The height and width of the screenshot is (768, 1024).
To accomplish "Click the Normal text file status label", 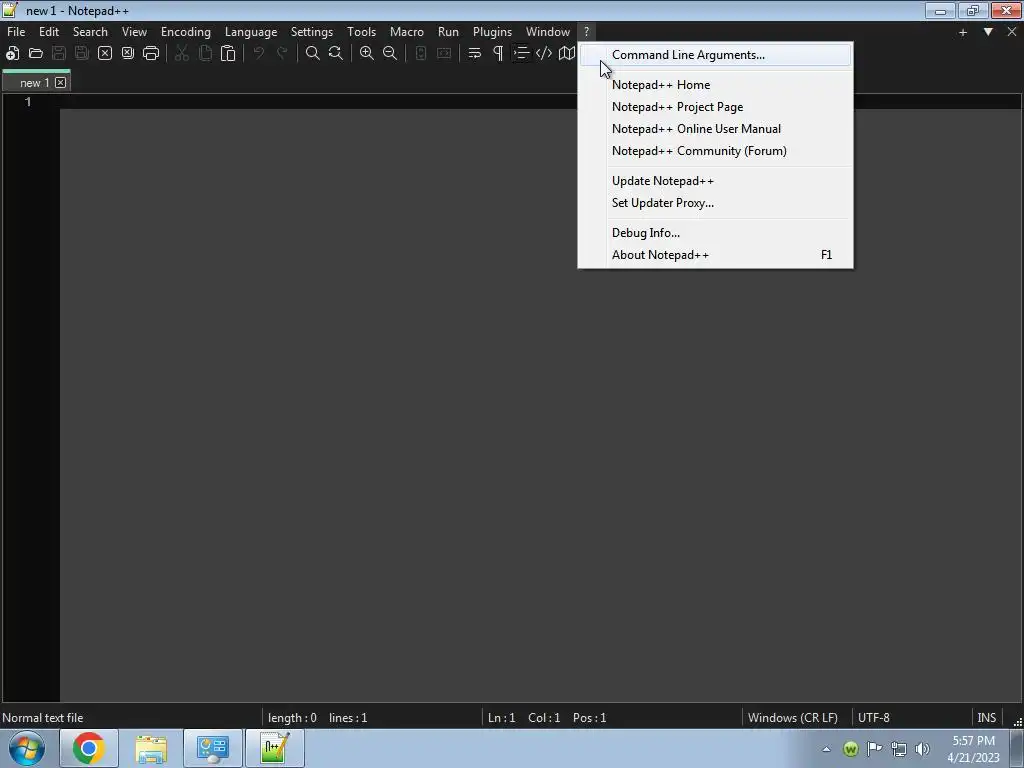I will point(43,718).
